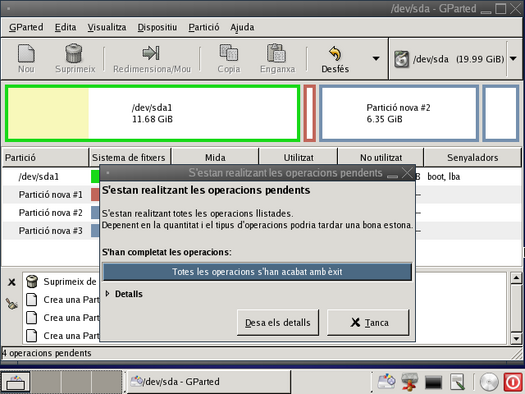Click the Suprimeix trash can icon

click(74, 53)
